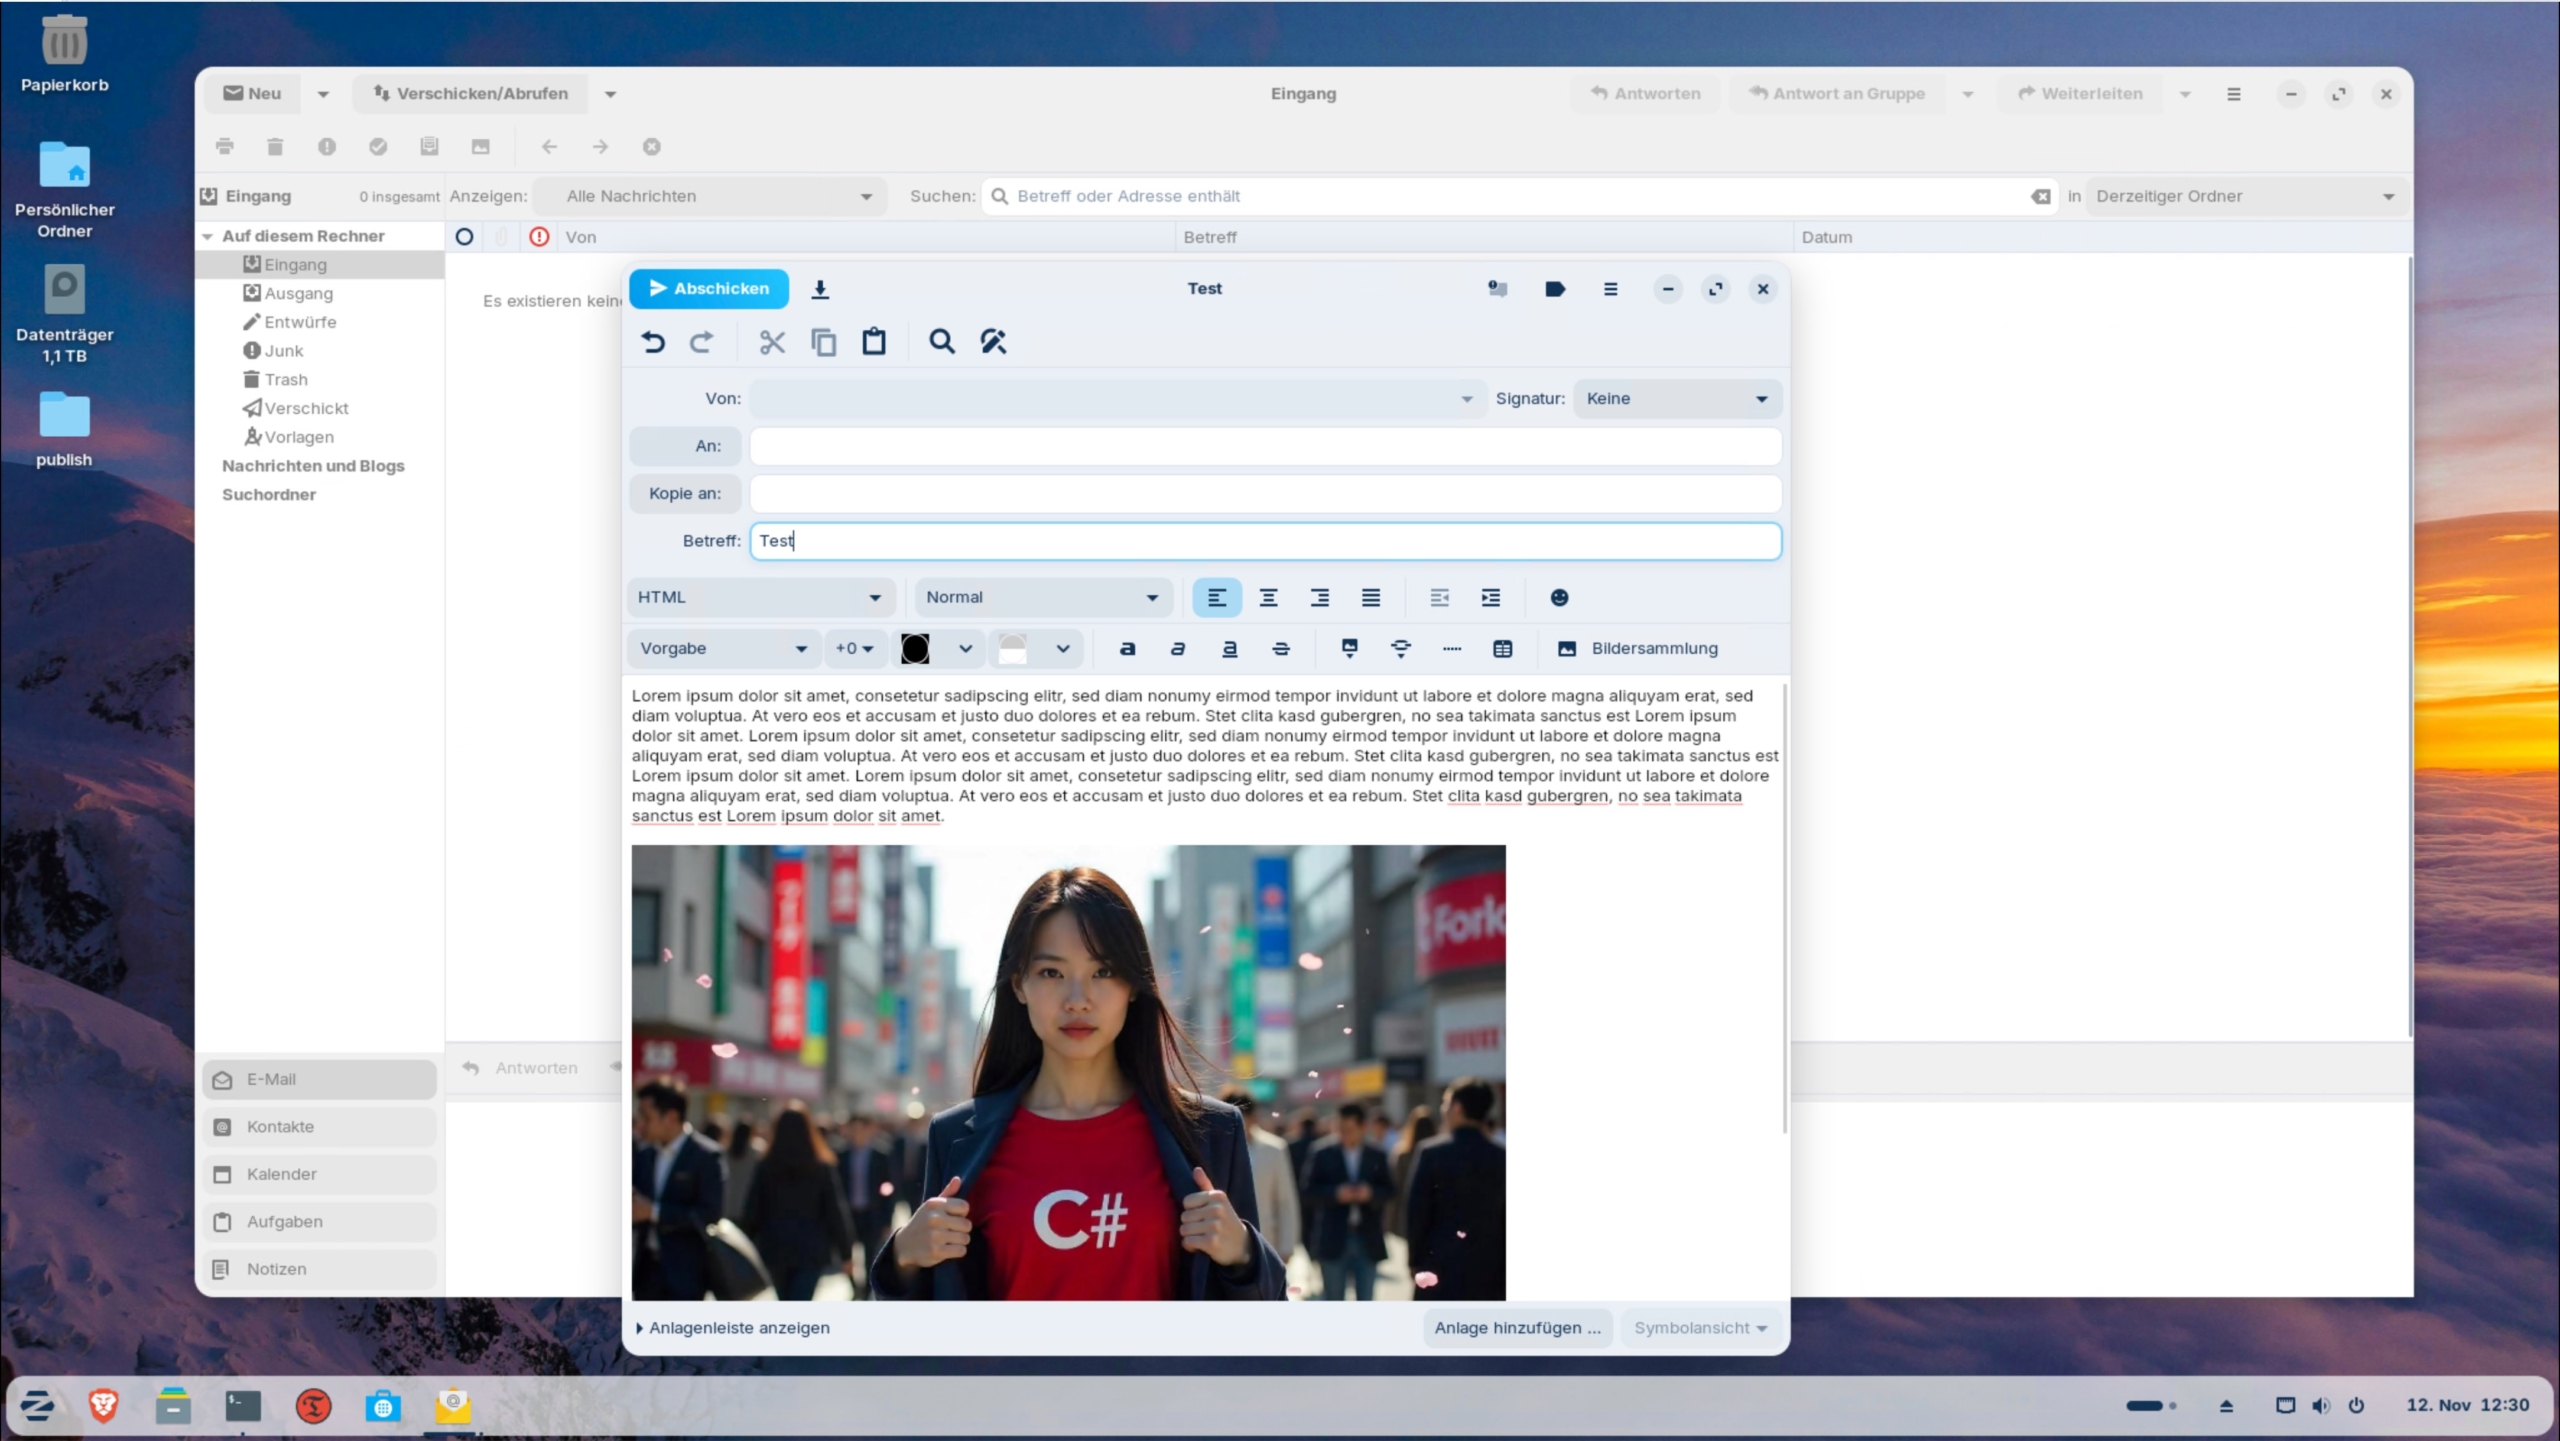2560x1441 pixels.
Task: Click the black font color swatch
Action: (915, 649)
